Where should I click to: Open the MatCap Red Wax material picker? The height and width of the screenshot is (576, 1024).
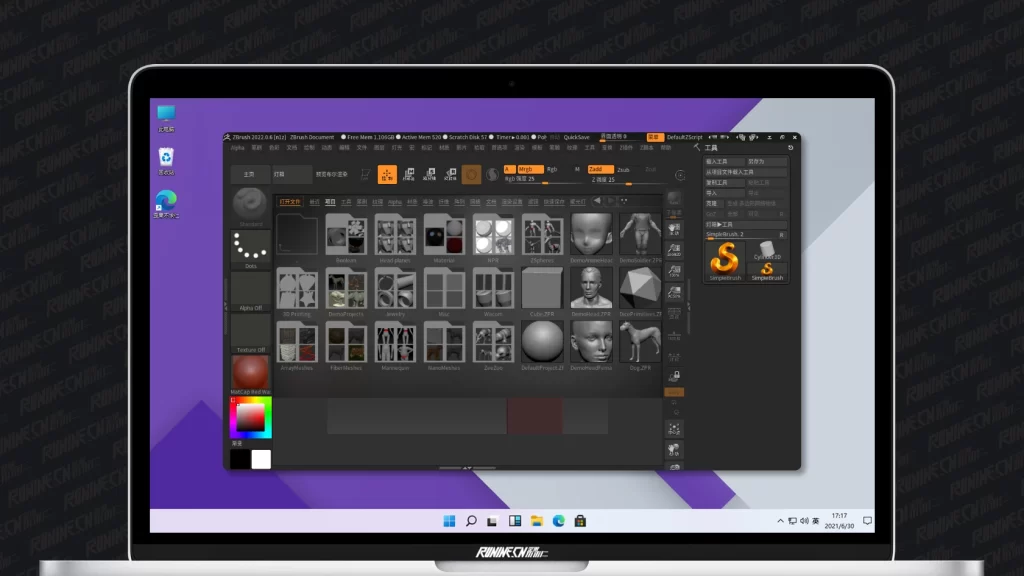click(x=250, y=374)
